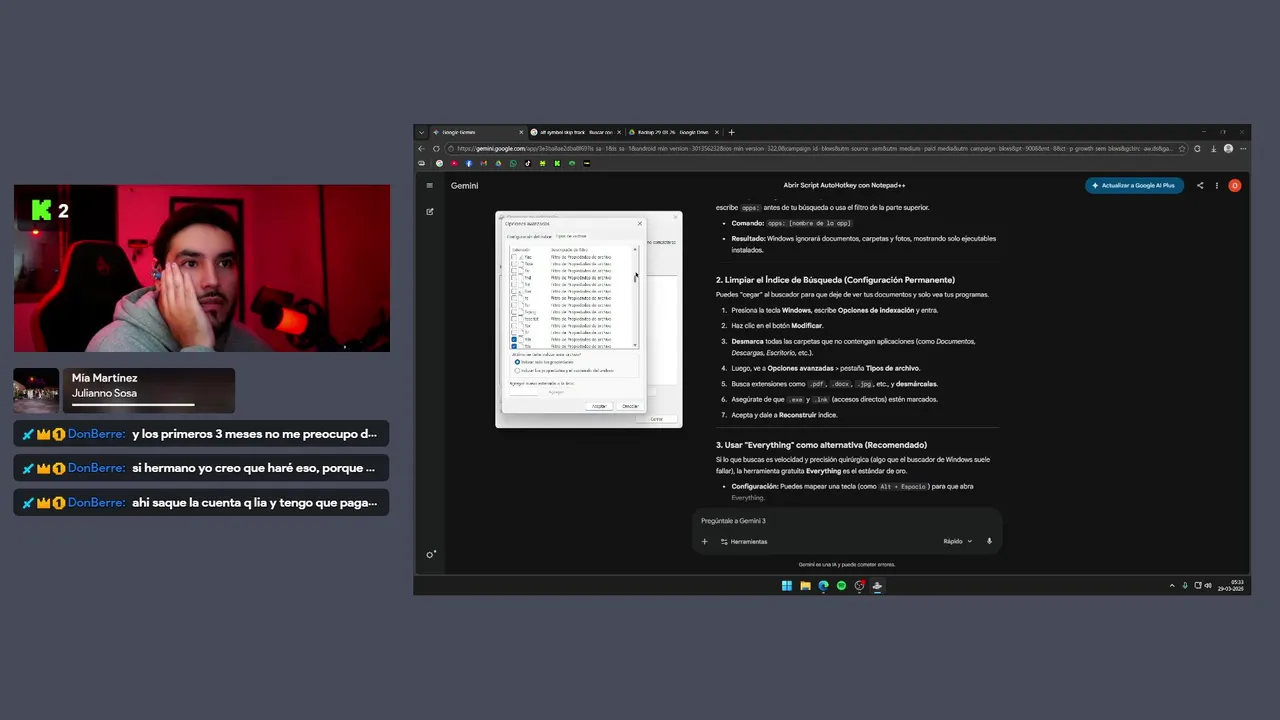
Task: Open the Rápido model selector dropdown
Action: pos(957,541)
